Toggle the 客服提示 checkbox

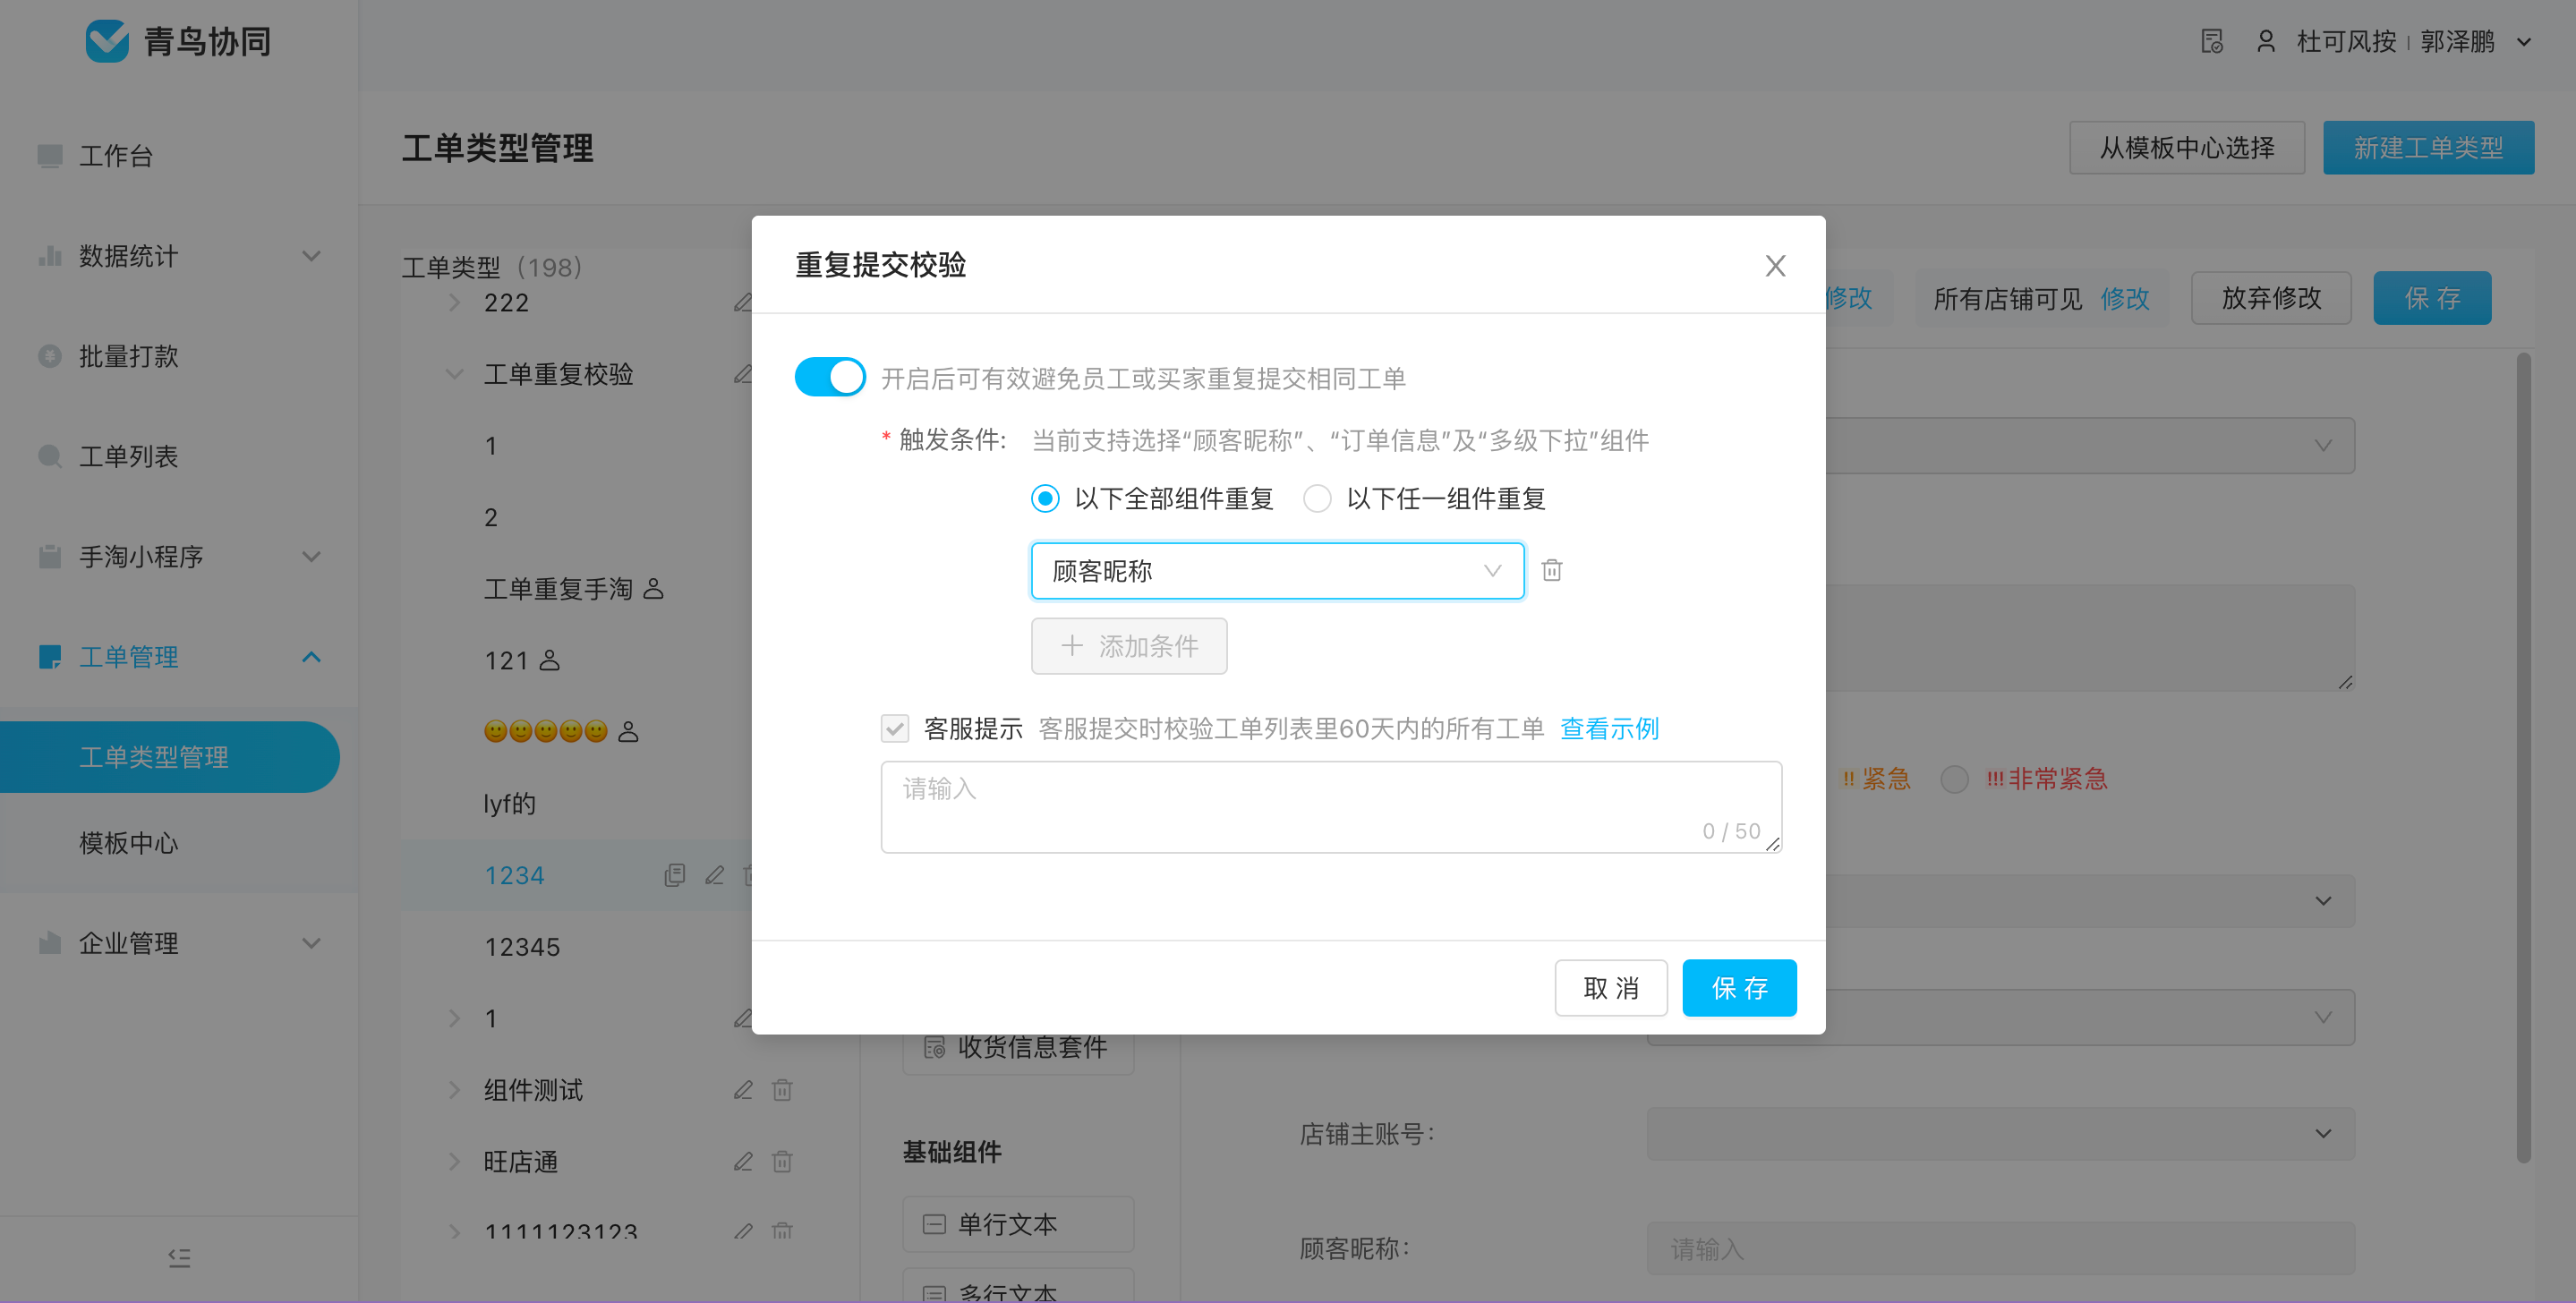895,728
